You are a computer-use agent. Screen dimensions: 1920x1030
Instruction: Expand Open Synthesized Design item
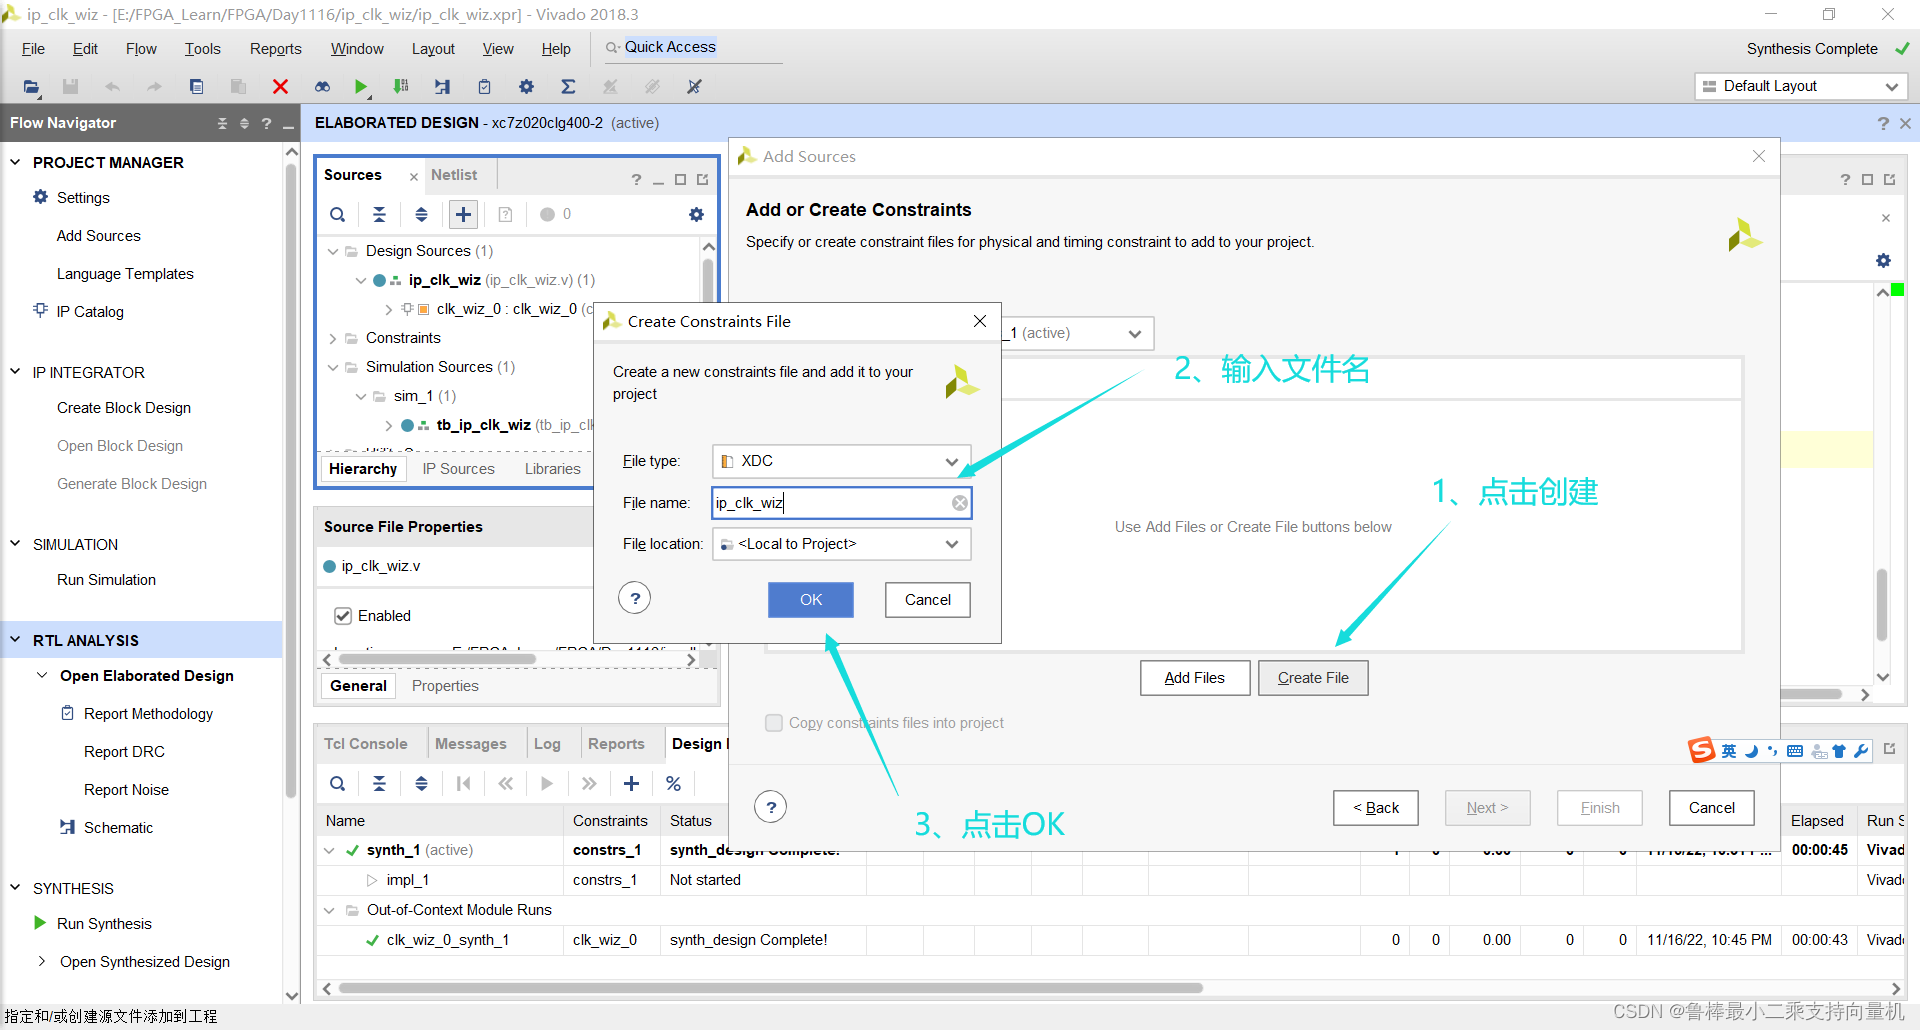pos(42,961)
